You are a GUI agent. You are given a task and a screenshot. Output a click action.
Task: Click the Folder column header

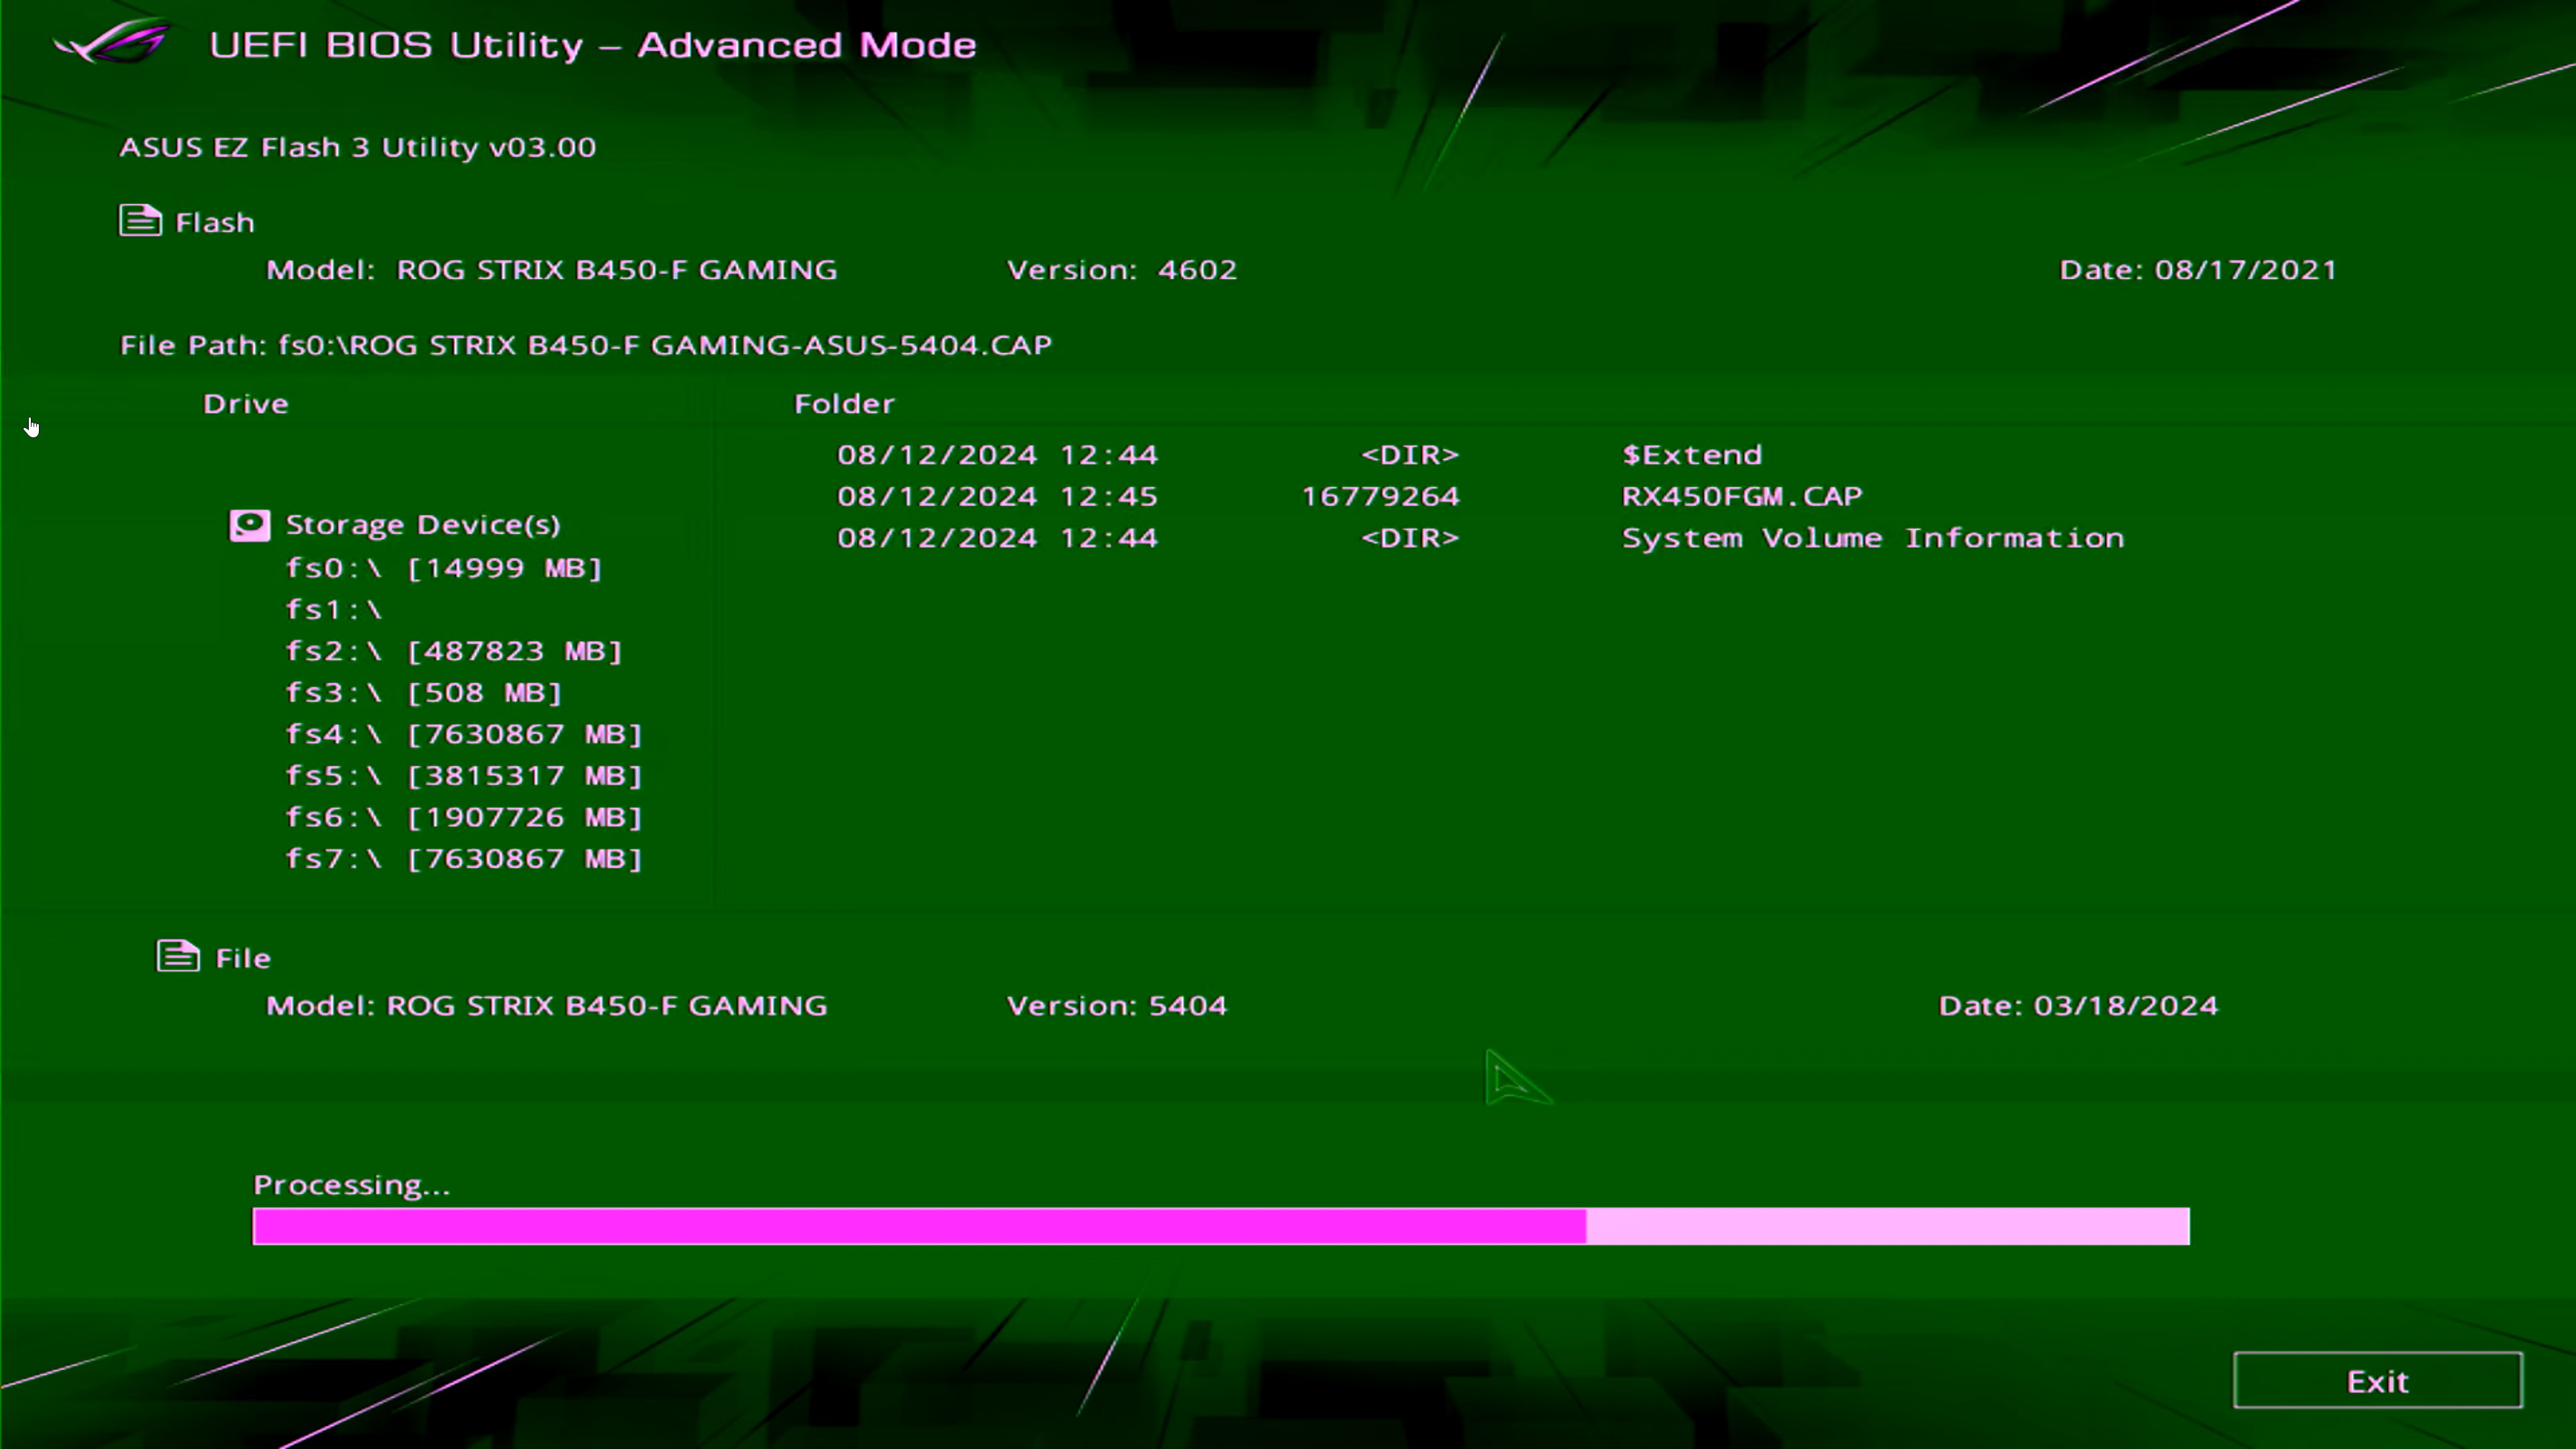pos(844,403)
